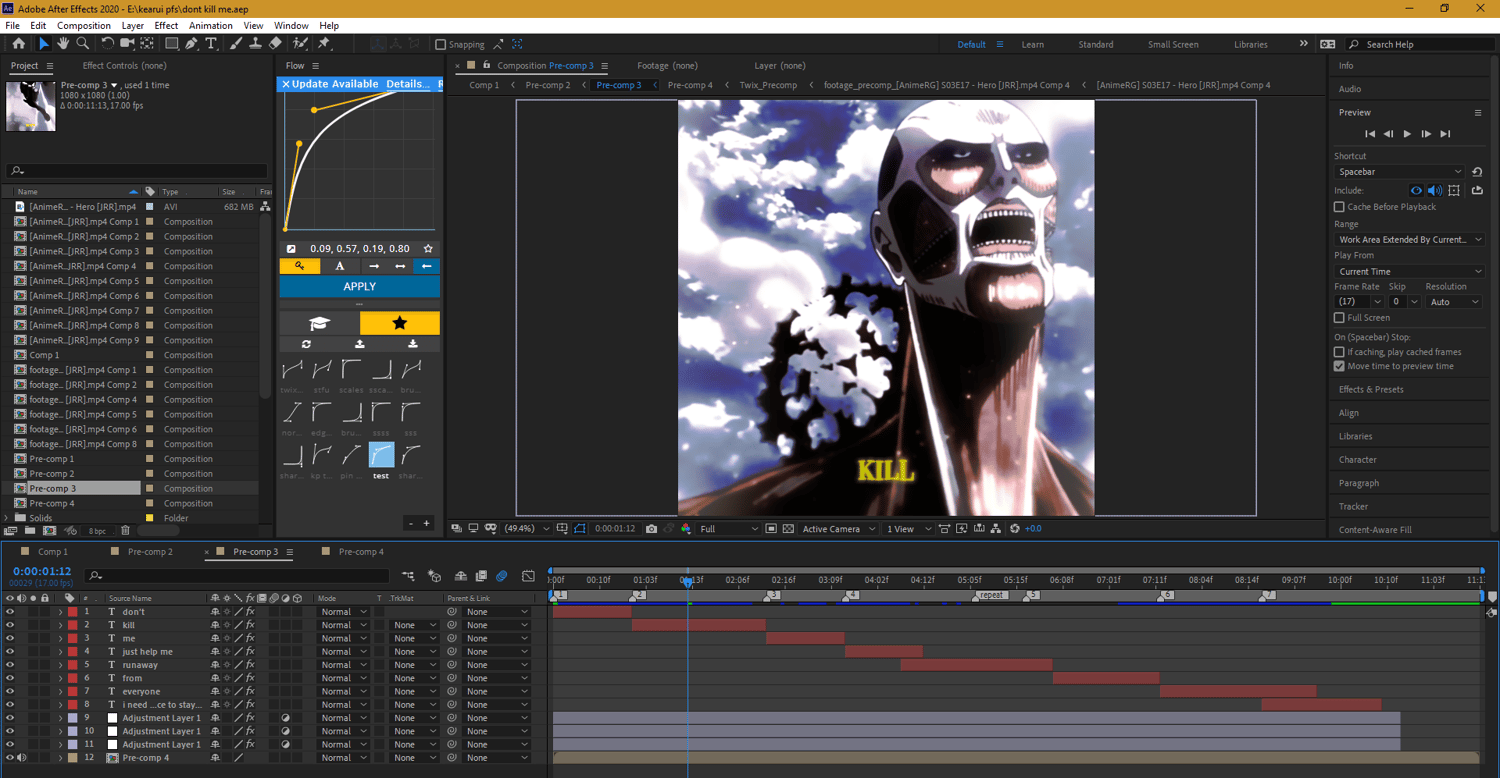
Task: Open the Effect menu
Action: coord(166,25)
